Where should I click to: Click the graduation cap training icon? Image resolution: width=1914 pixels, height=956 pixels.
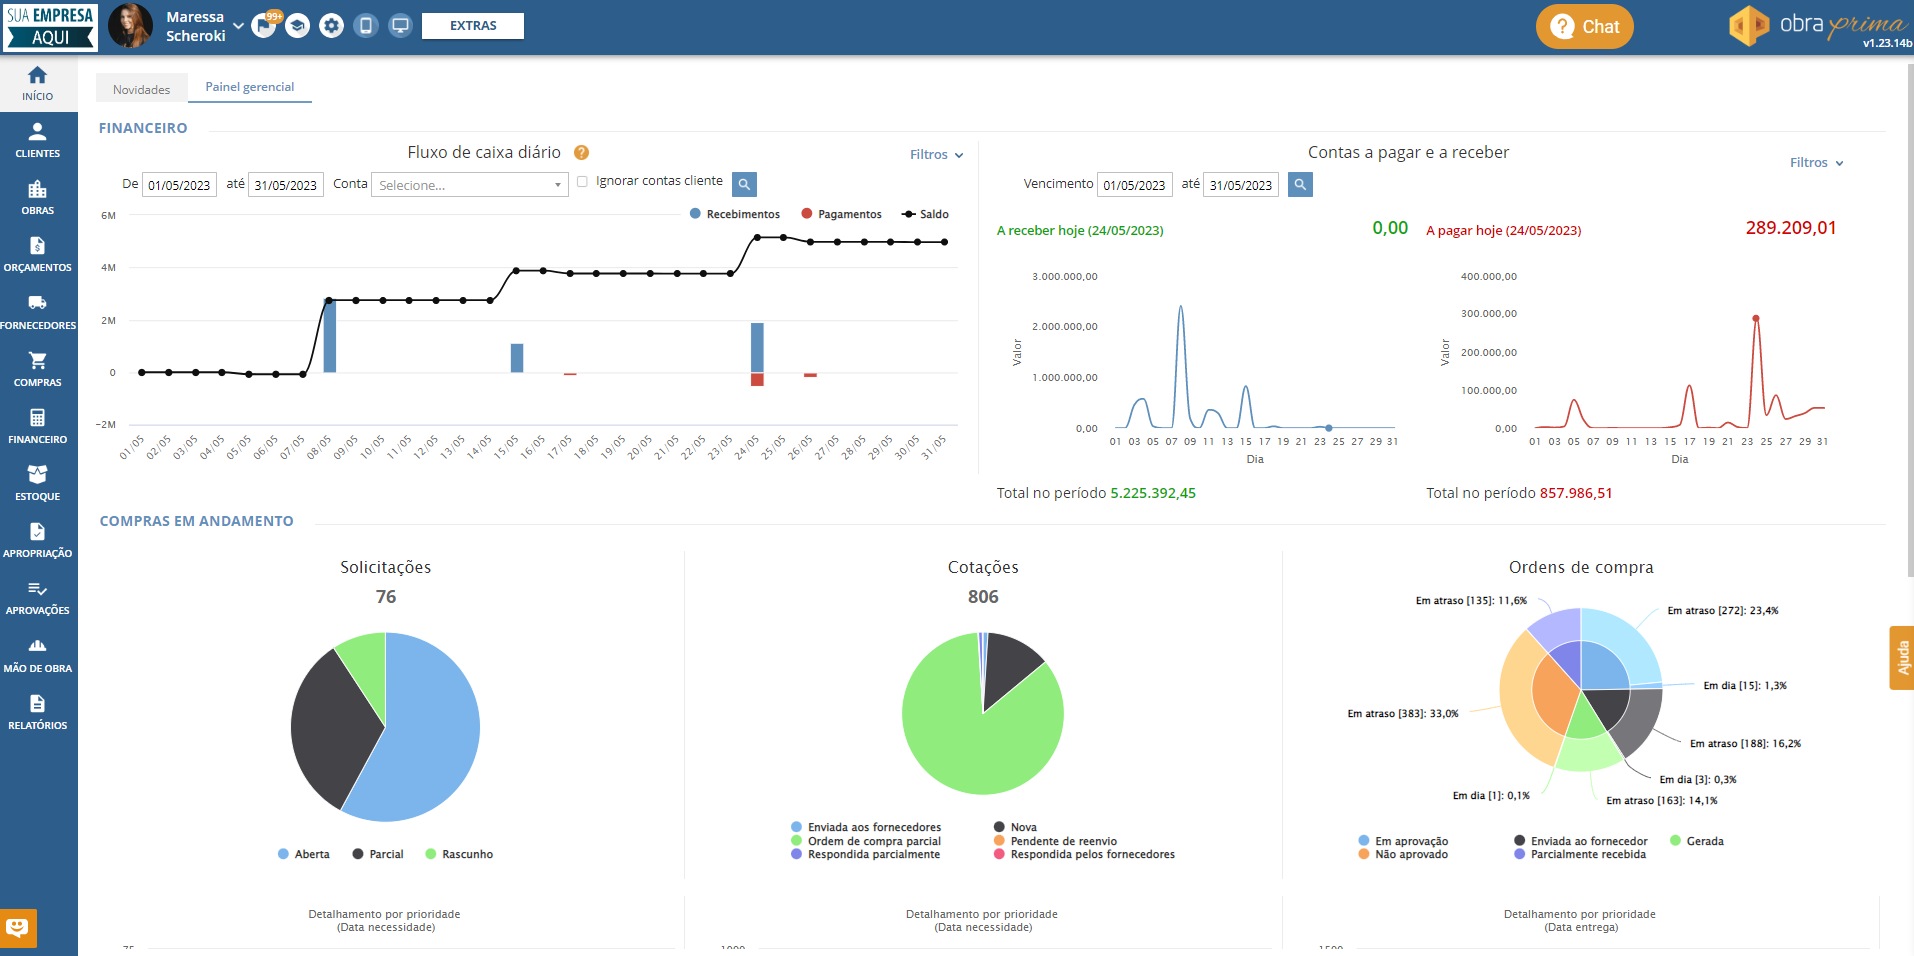[298, 26]
